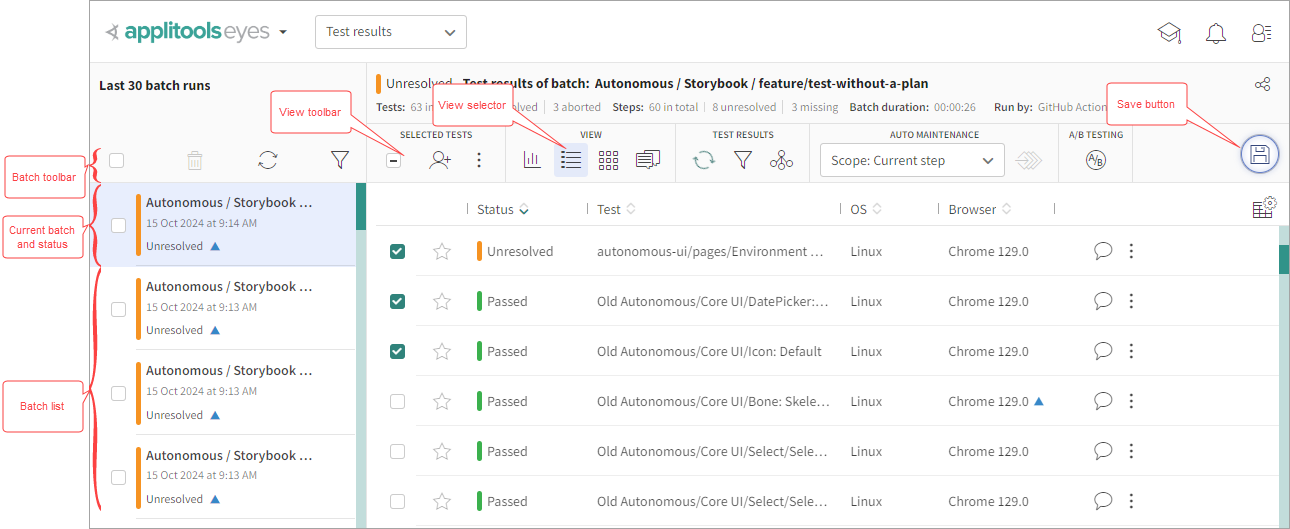
Task: Switch to the grid view icon
Action: click(609, 160)
